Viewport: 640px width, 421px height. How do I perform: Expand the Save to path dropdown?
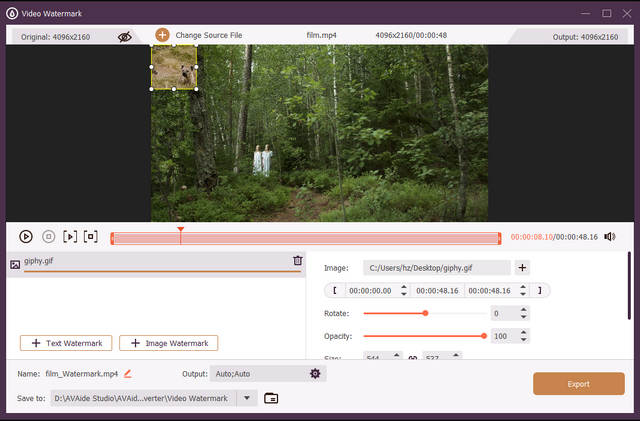click(248, 398)
